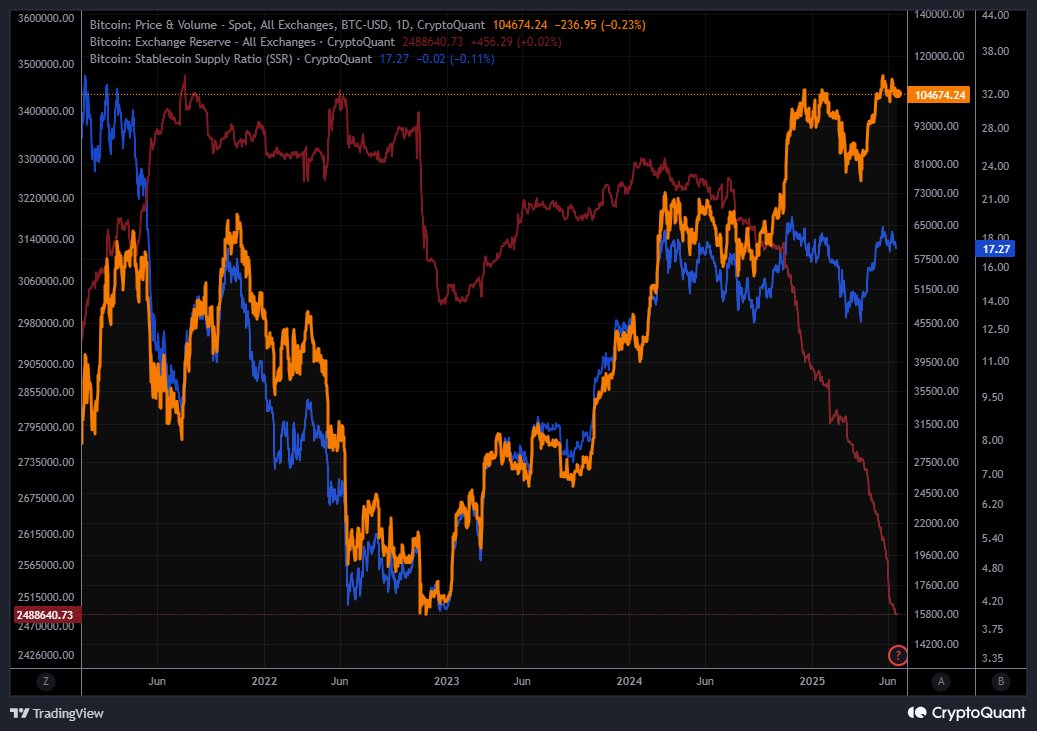Screen dimensions: 1037x731
Task: Click the B scale button at bottom right
Action: [x=1001, y=681]
